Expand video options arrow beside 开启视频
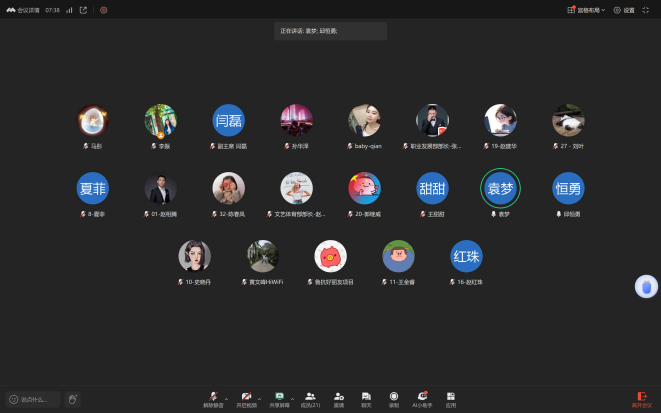This screenshot has height=413, width=661. click(x=260, y=396)
